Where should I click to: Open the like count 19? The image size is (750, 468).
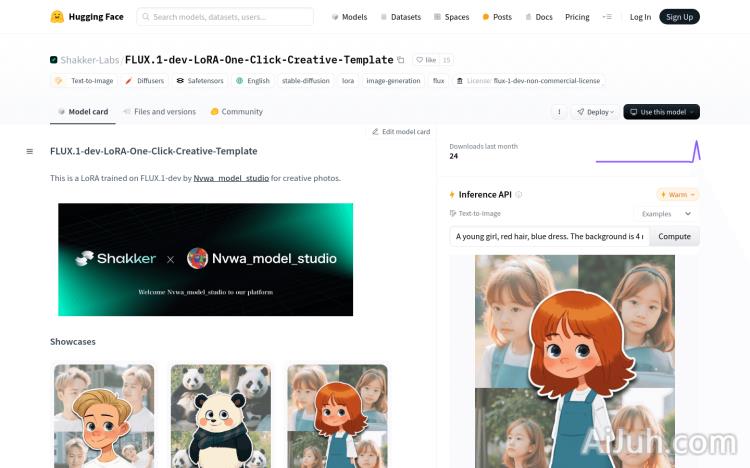446,60
